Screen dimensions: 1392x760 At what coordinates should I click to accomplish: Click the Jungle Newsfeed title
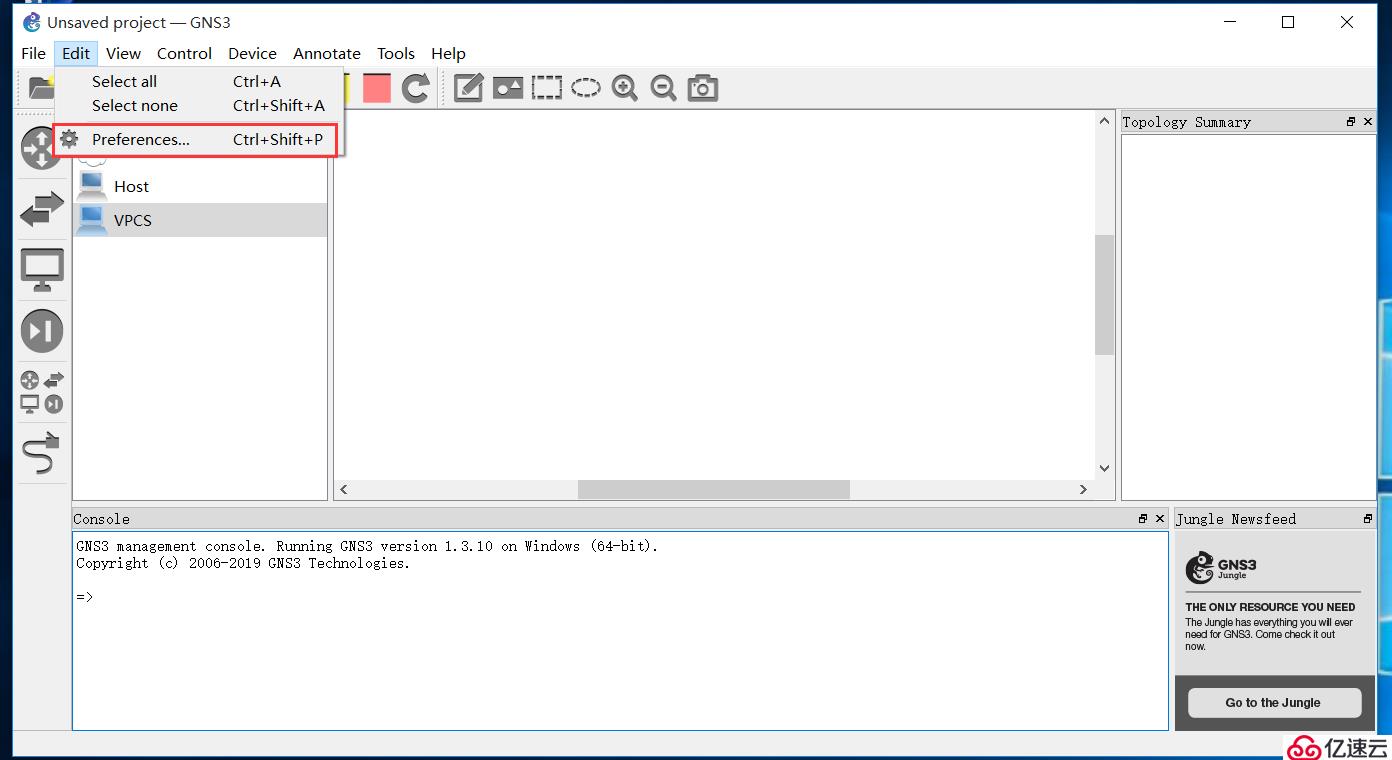pyautogui.click(x=1236, y=519)
